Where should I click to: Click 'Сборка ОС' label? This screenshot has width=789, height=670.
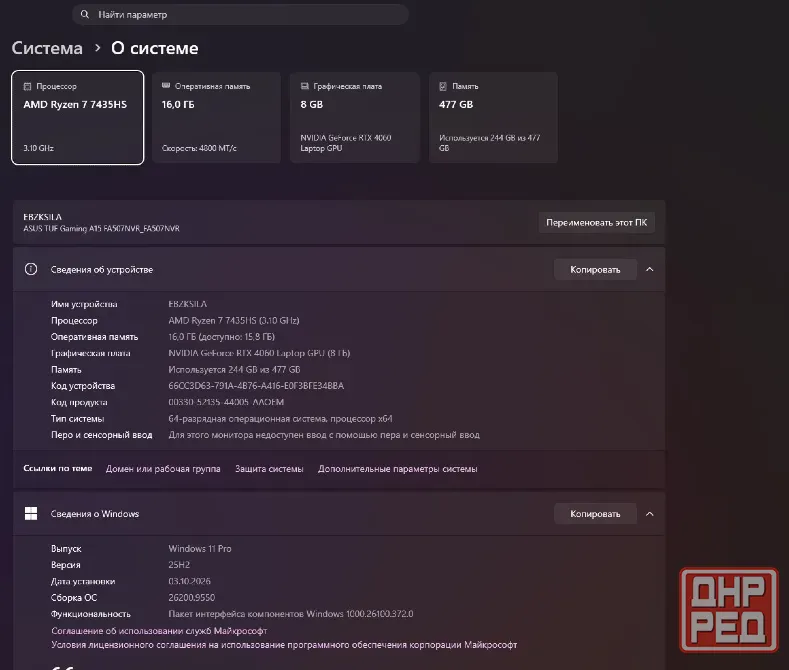pyautogui.click(x=74, y=598)
